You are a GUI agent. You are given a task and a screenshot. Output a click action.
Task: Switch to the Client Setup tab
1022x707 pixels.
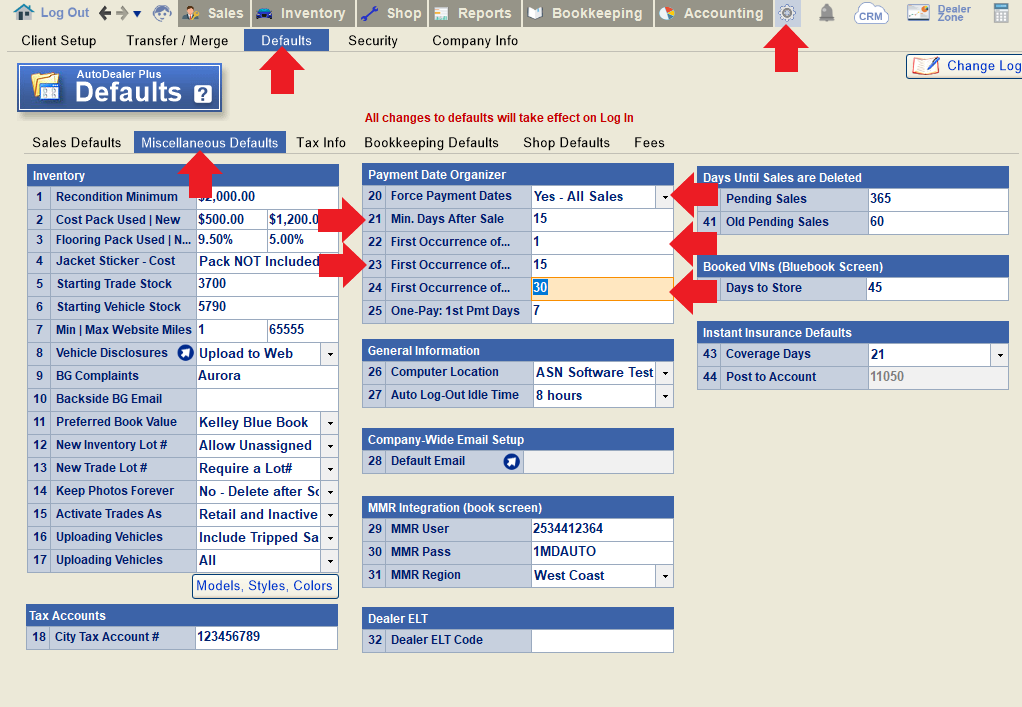tap(59, 40)
